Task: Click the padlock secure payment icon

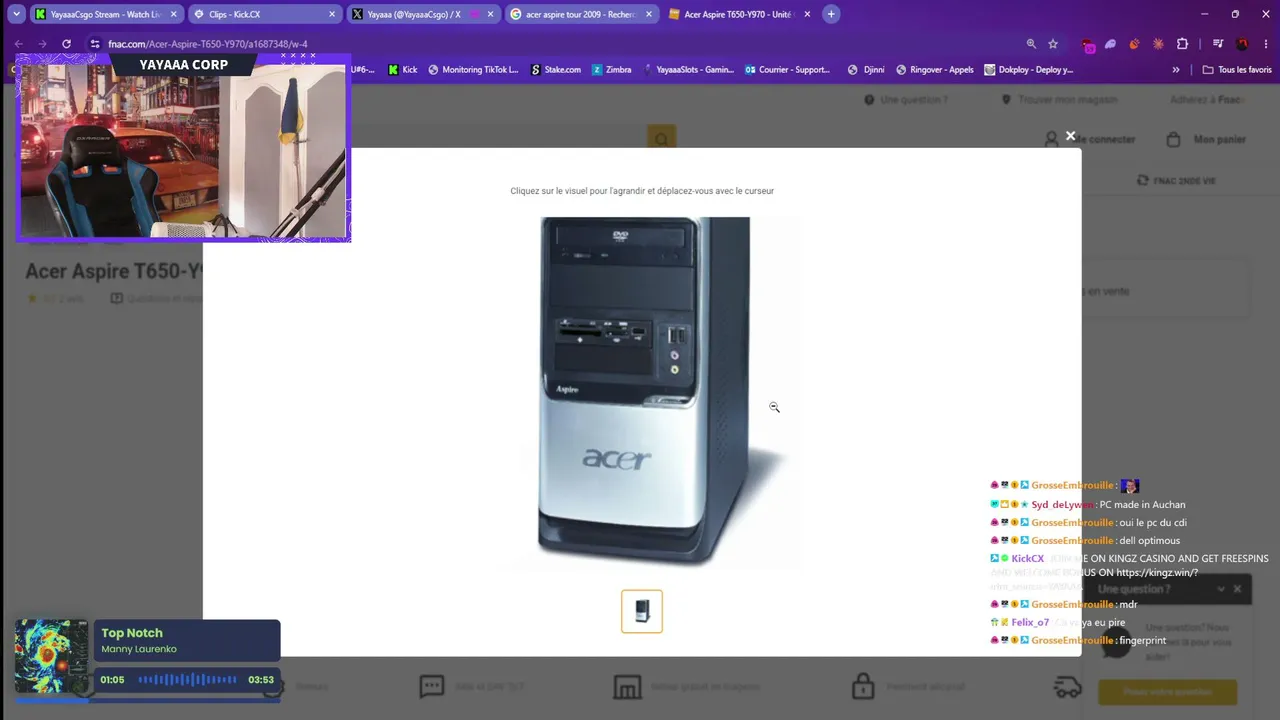Action: 862,686
